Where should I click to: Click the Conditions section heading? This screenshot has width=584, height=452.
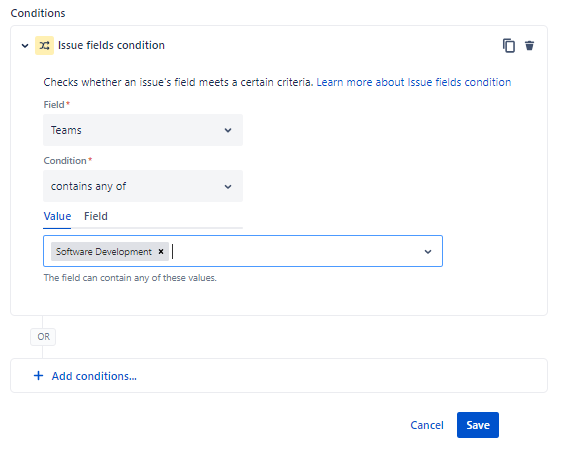coord(38,13)
